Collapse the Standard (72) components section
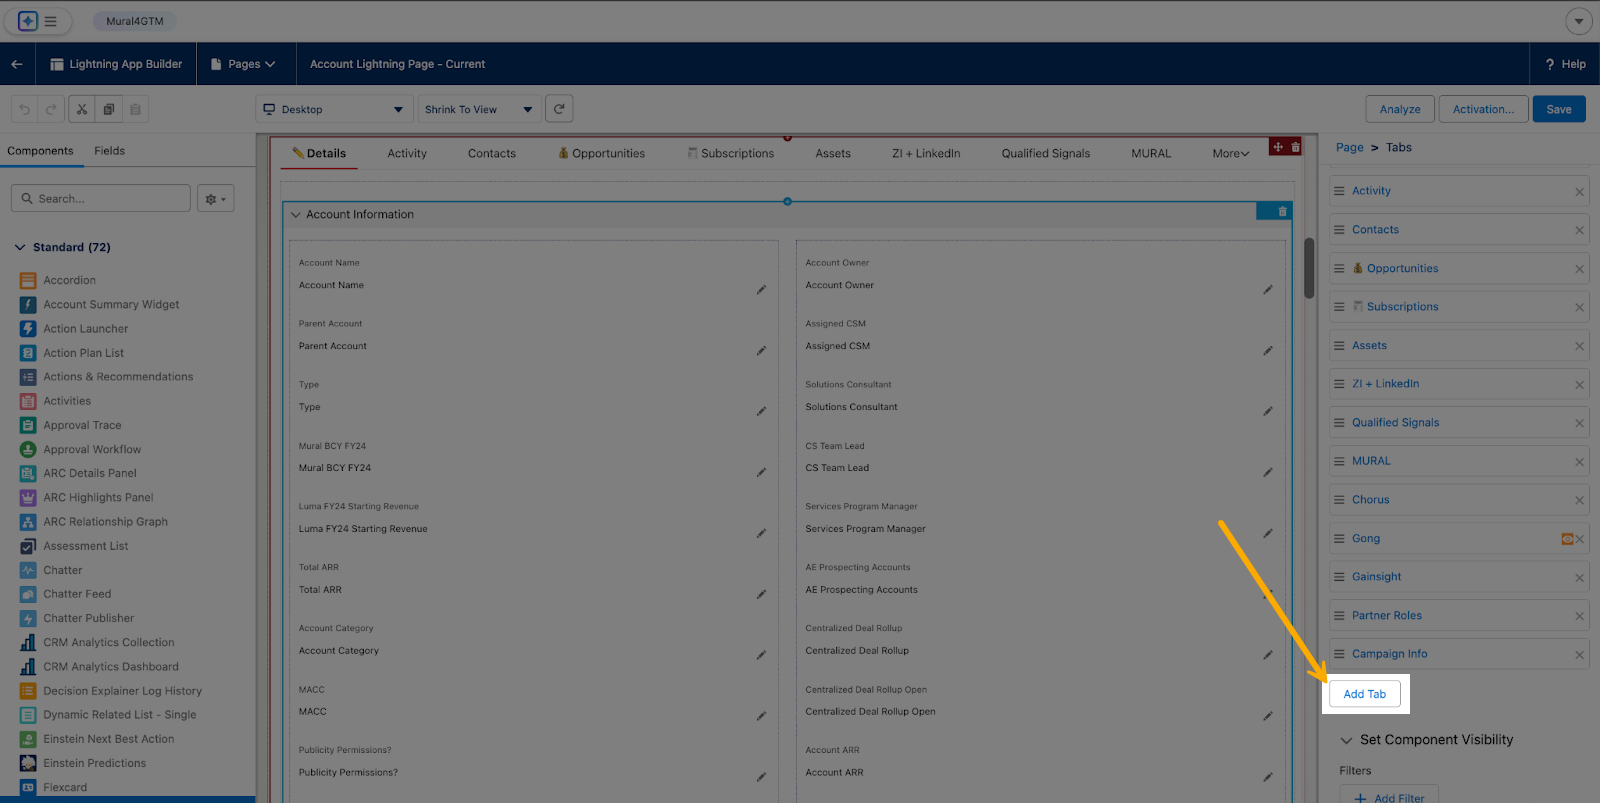Image resolution: width=1600 pixels, height=803 pixels. (x=19, y=247)
